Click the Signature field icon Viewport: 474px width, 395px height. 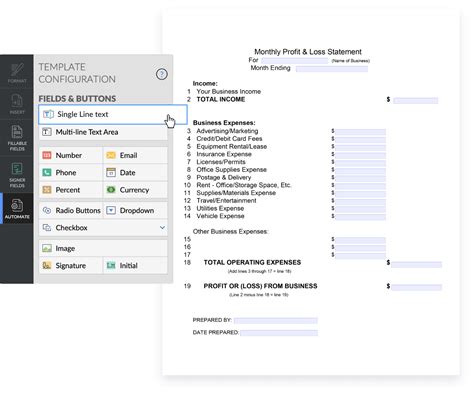pos(47,266)
